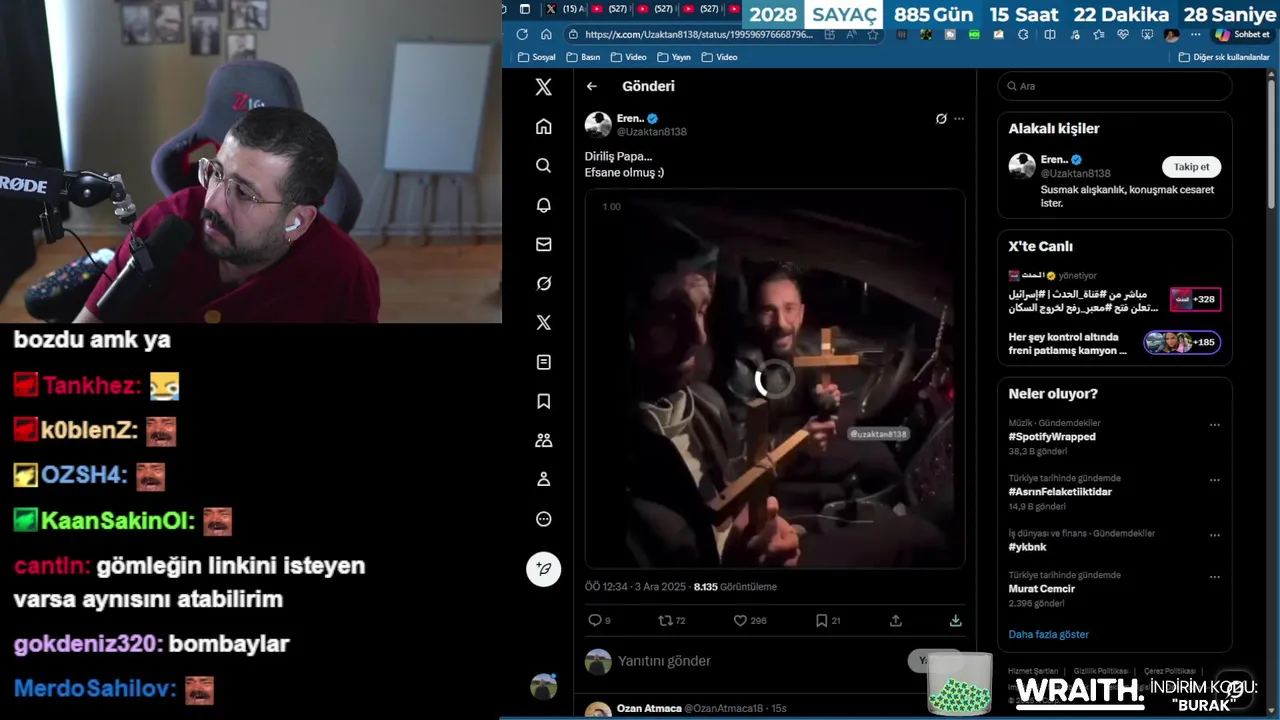Open the Explore search icon in sidebar
1280x720 pixels.
(x=543, y=165)
